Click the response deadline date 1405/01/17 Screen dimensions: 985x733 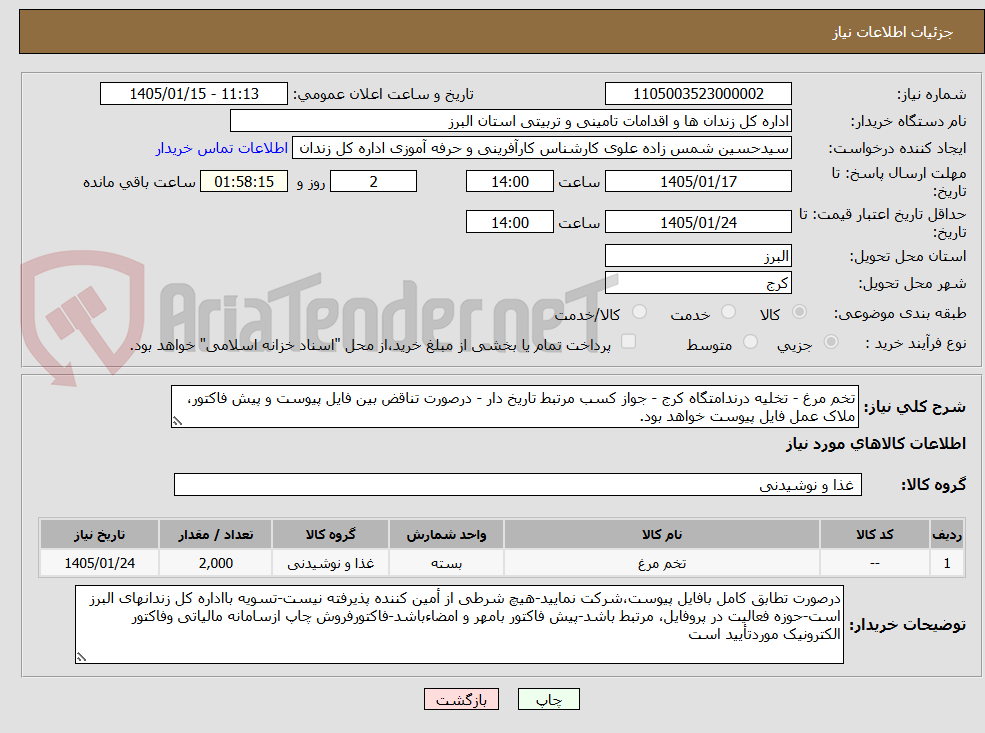tap(698, 182)
